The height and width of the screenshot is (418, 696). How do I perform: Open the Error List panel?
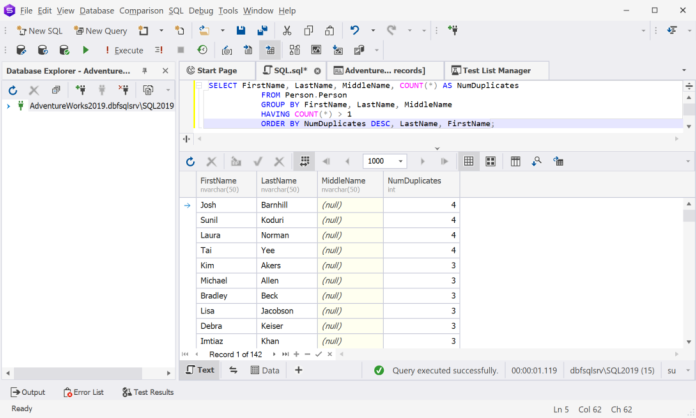(84, 392)
